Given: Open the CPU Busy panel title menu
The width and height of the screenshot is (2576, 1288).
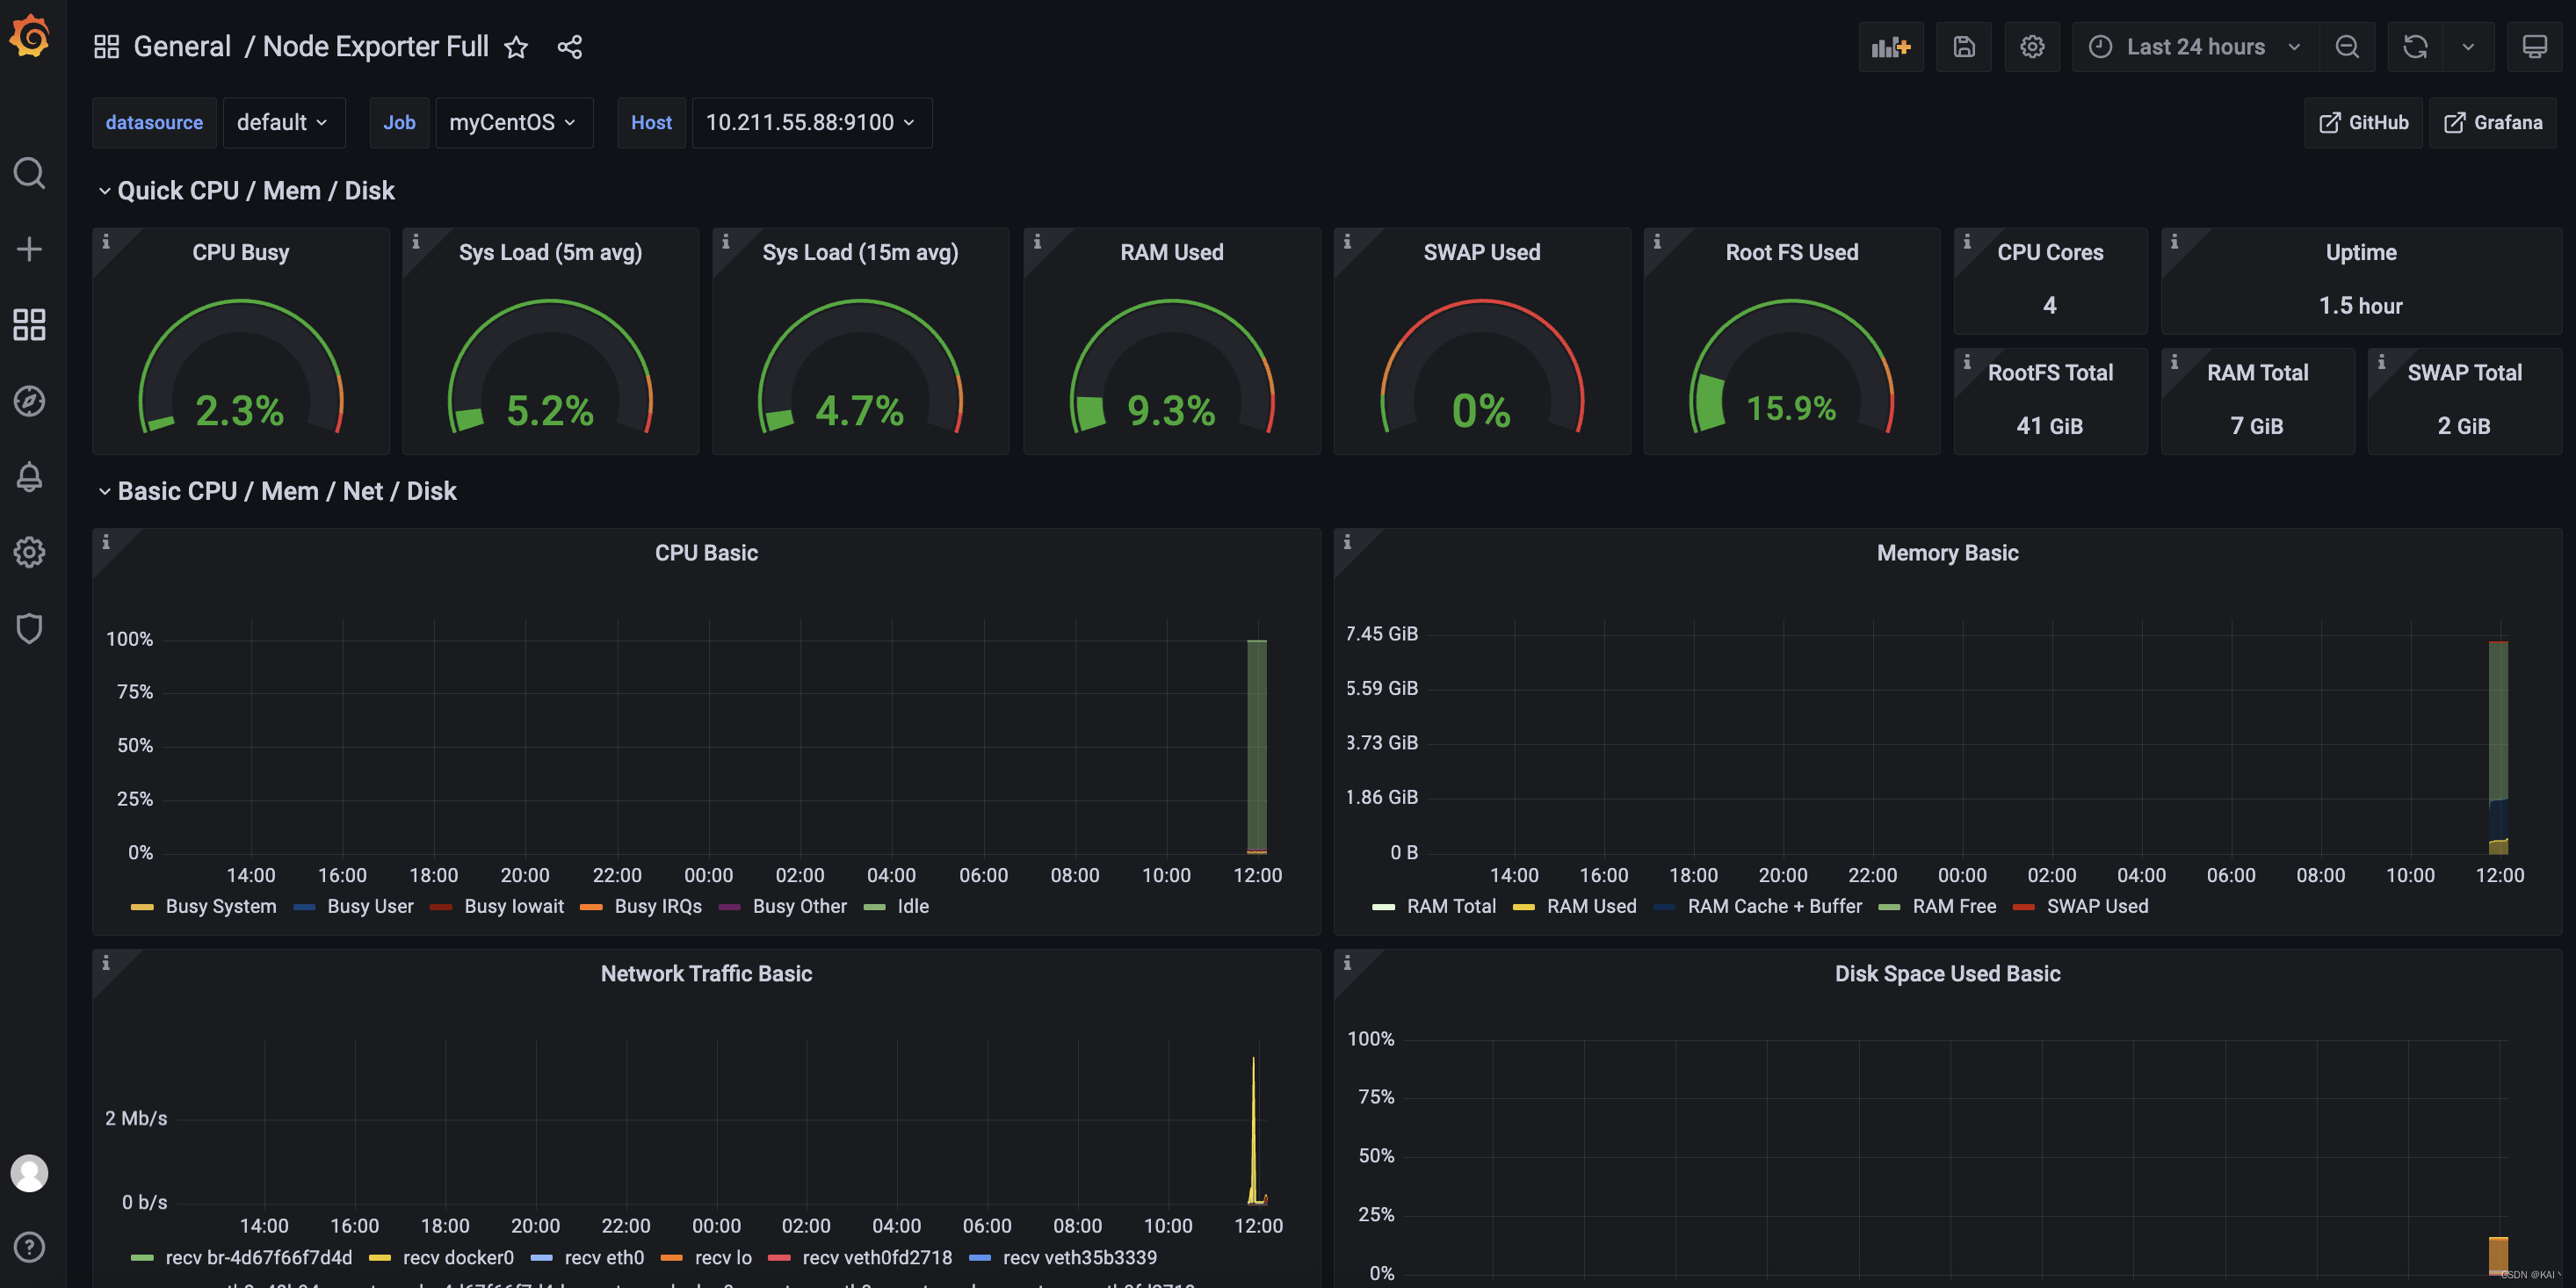Looking at the screenshot, I should [241, 253].
